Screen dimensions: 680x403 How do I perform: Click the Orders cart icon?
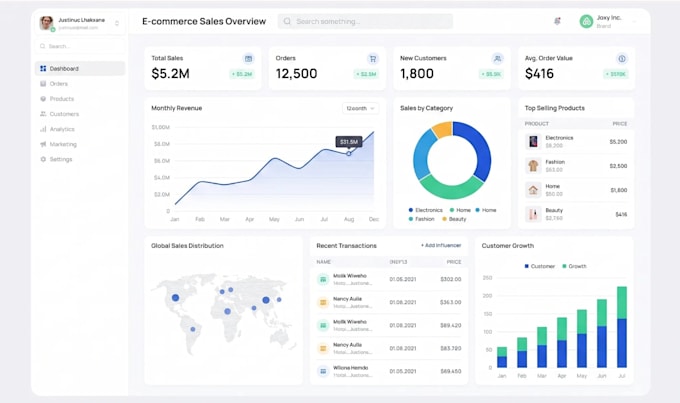point(373,59)
